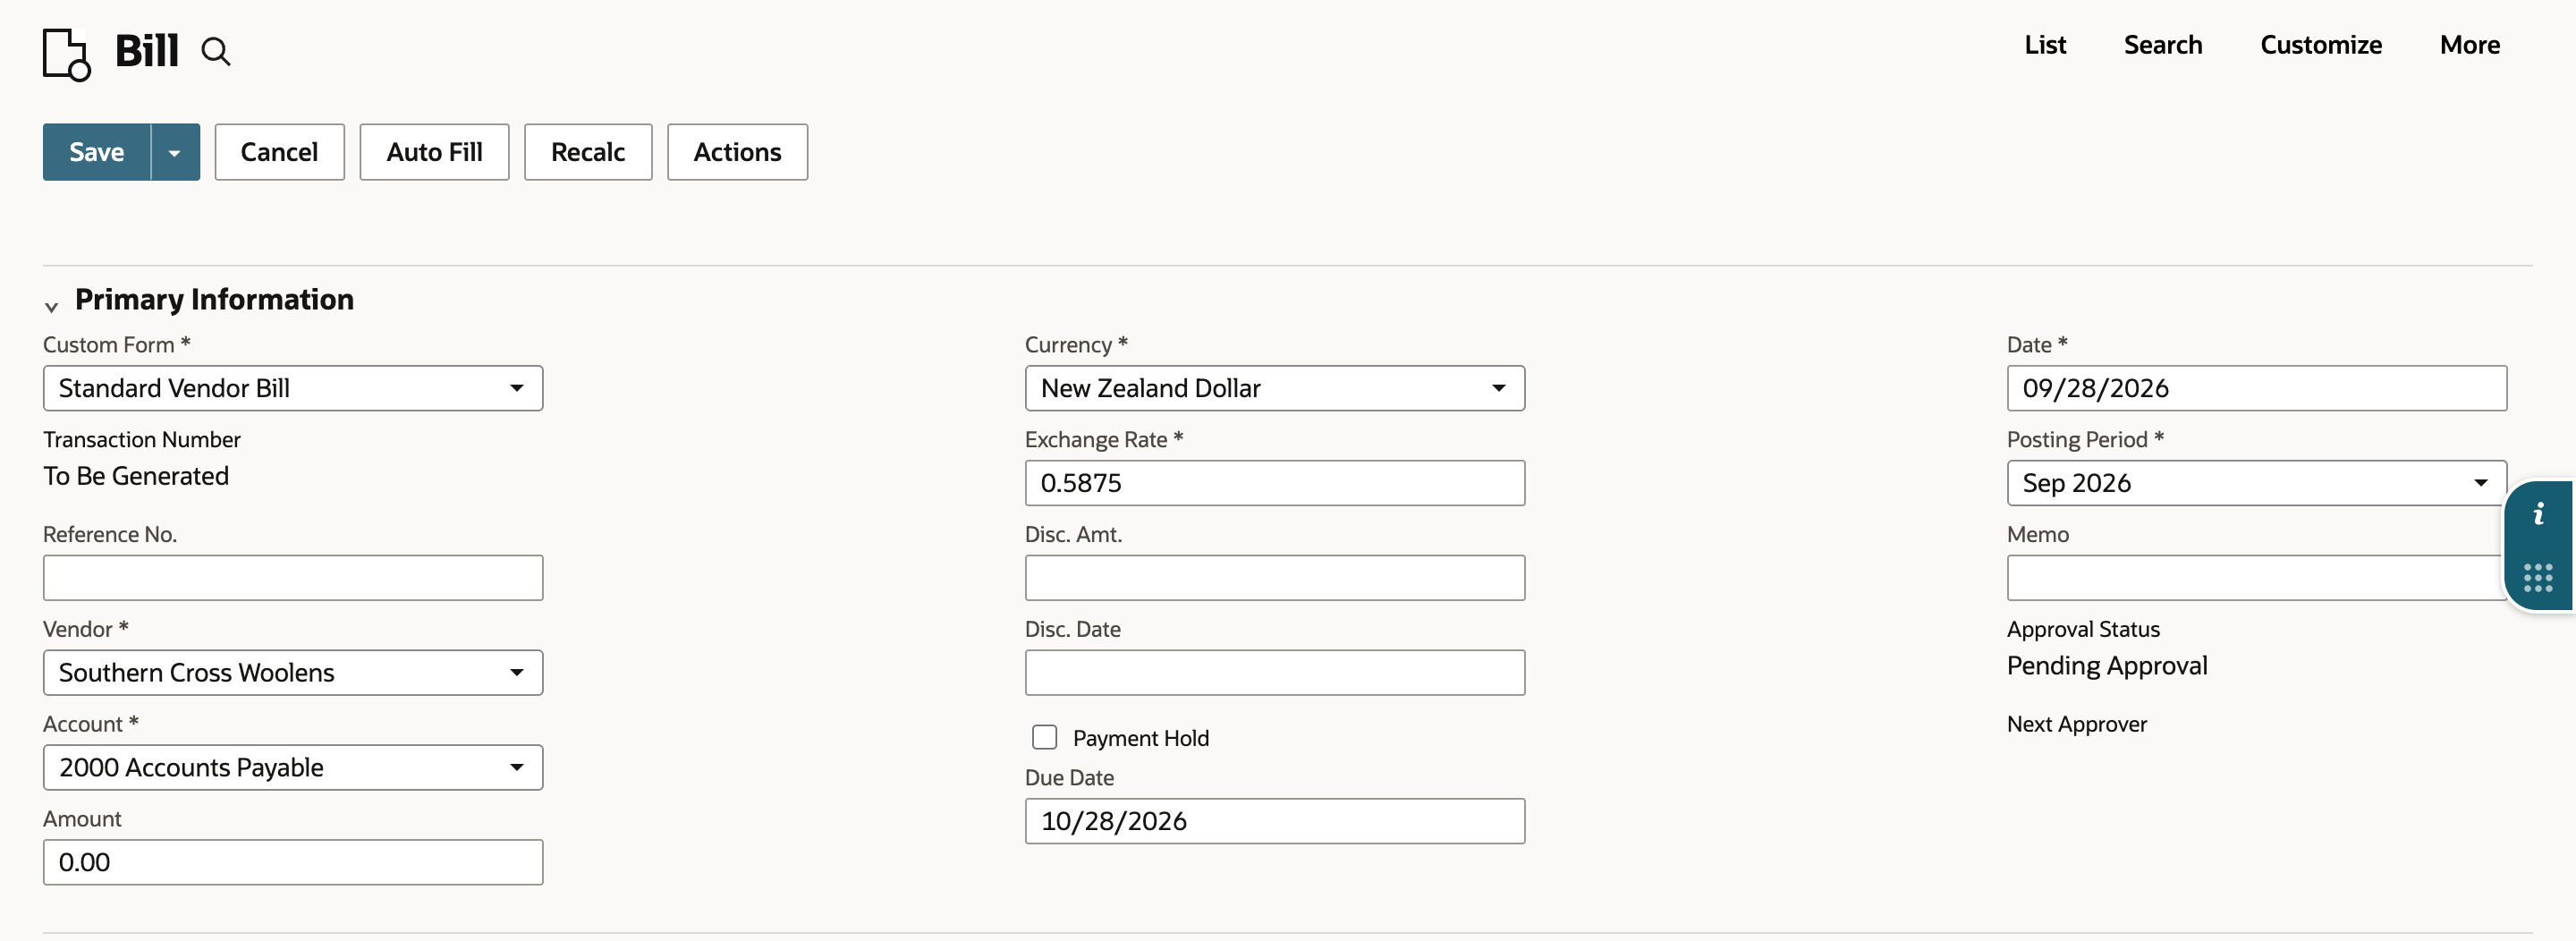Collapse the Primary Information section
The image size is (2576, 941).
51,305
